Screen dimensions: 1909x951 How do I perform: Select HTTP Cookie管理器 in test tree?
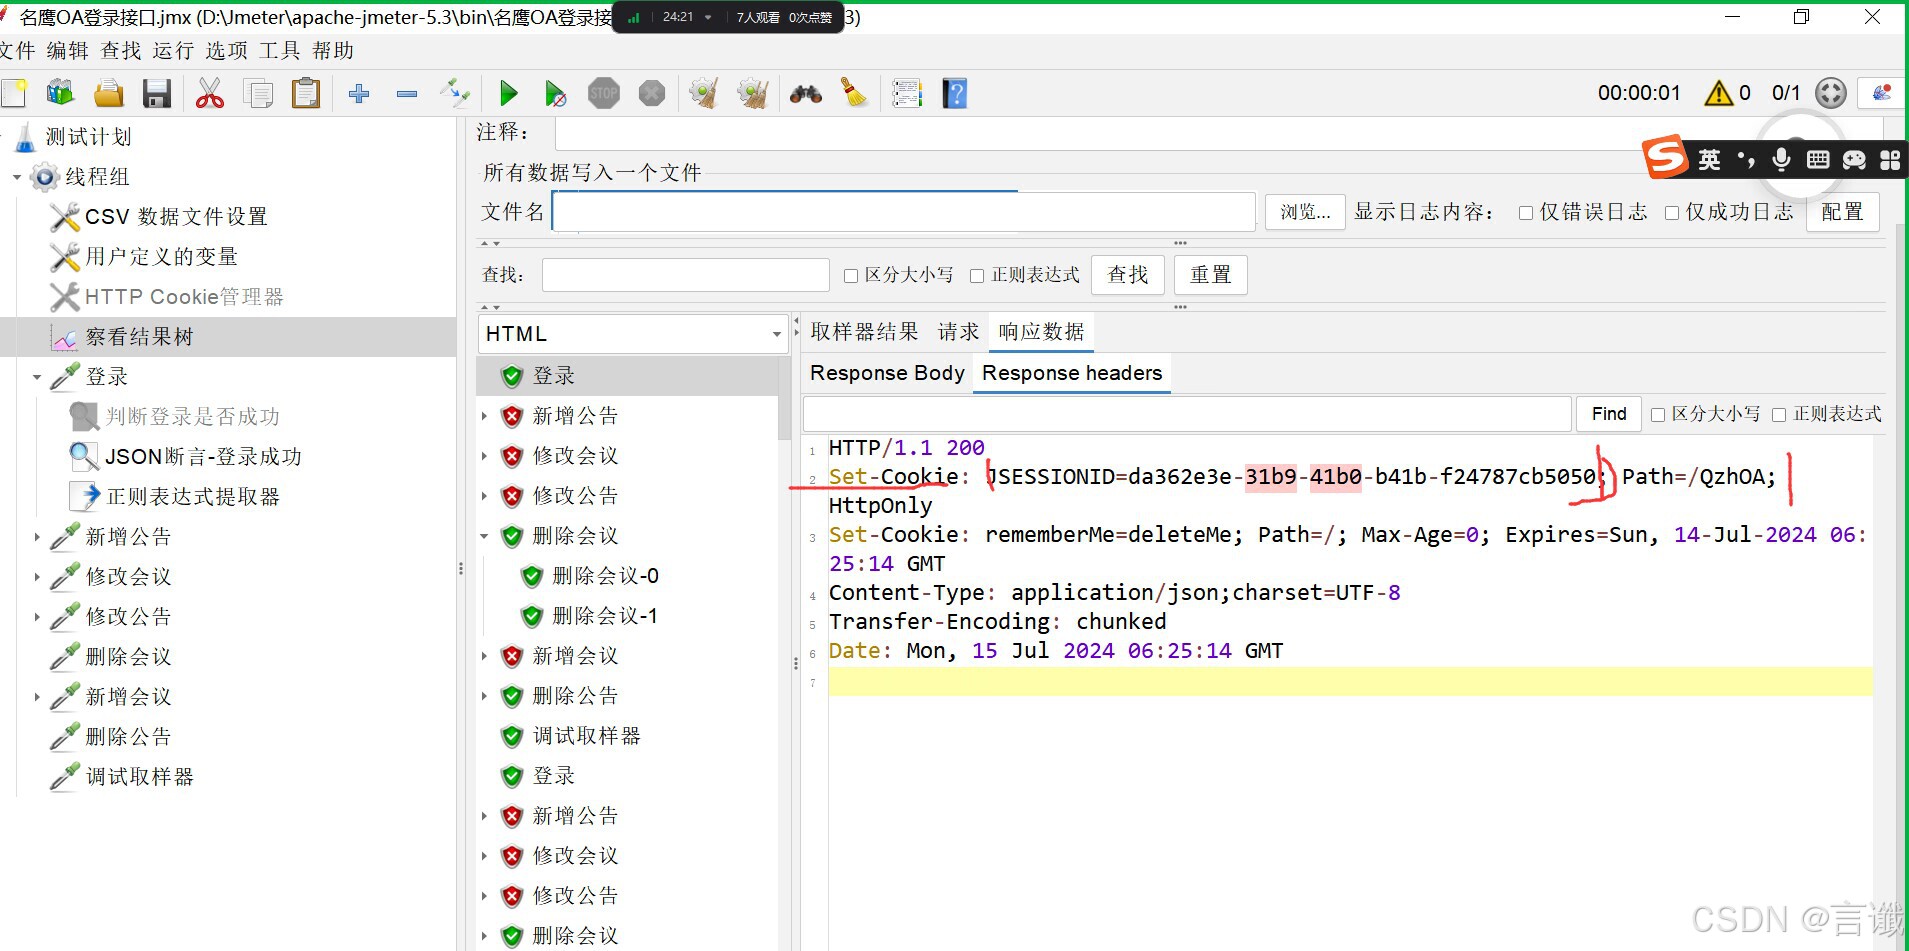(184, 297)
